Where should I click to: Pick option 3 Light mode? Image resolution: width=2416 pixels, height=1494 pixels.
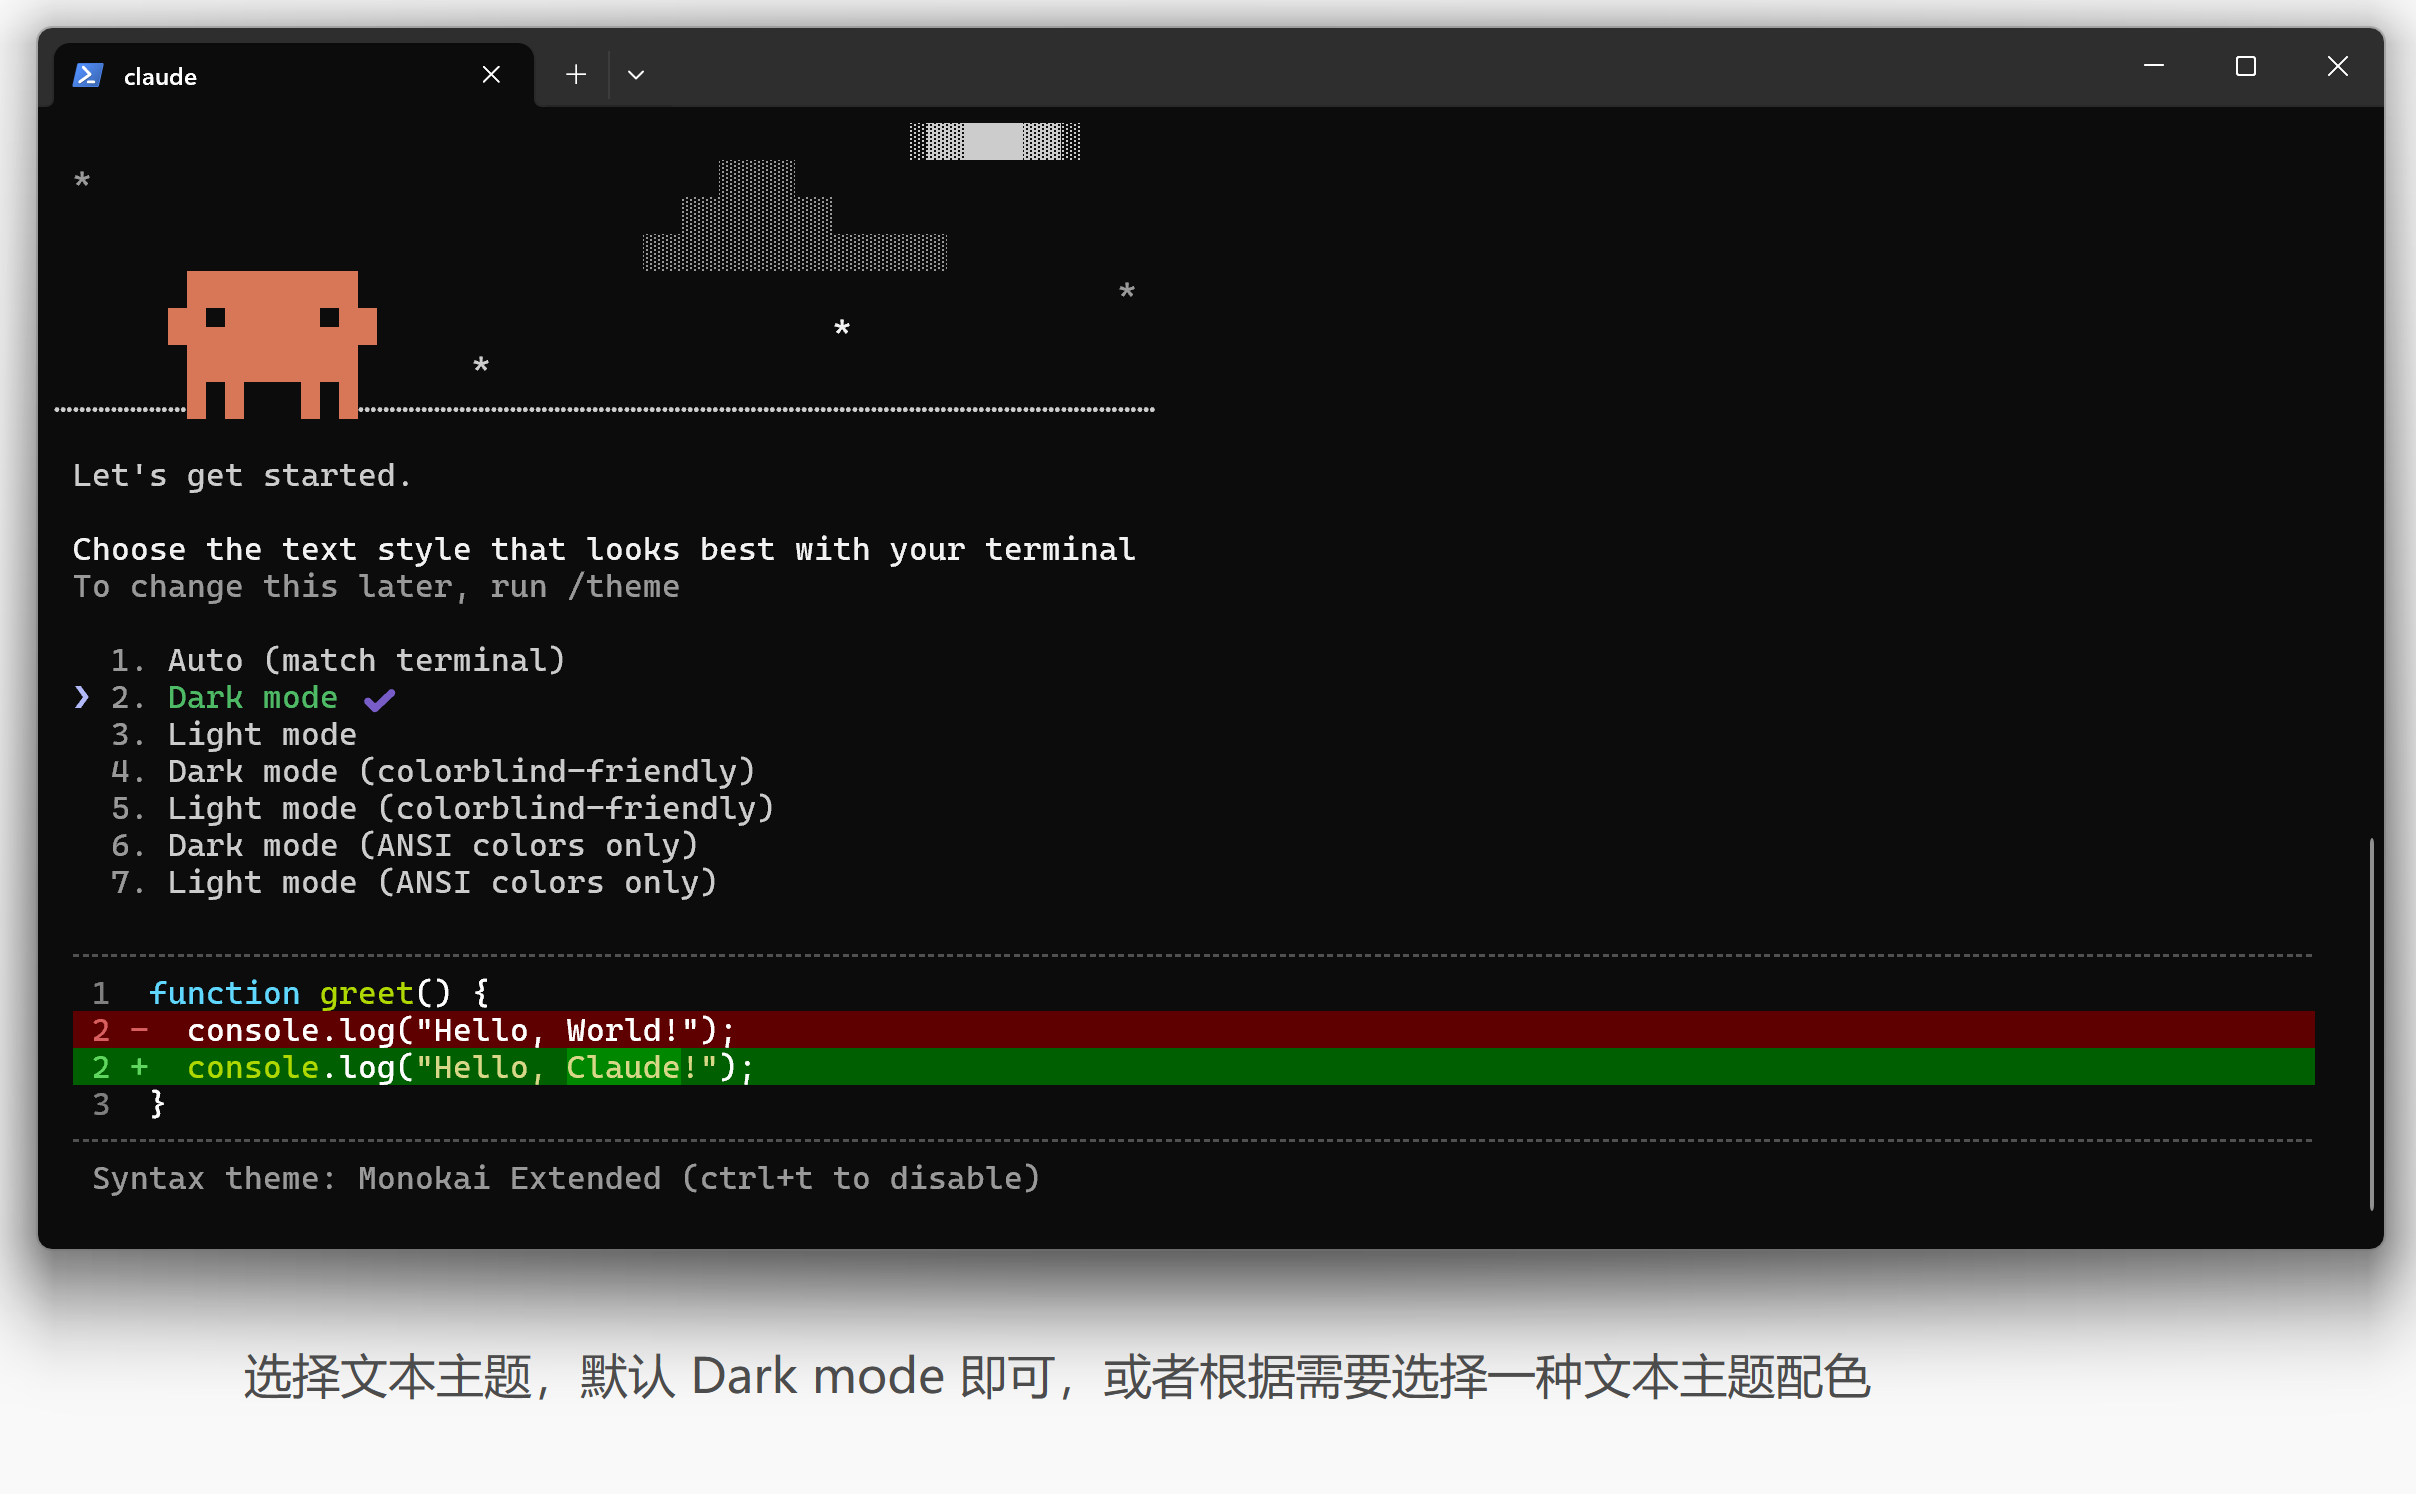click(233, 734)
